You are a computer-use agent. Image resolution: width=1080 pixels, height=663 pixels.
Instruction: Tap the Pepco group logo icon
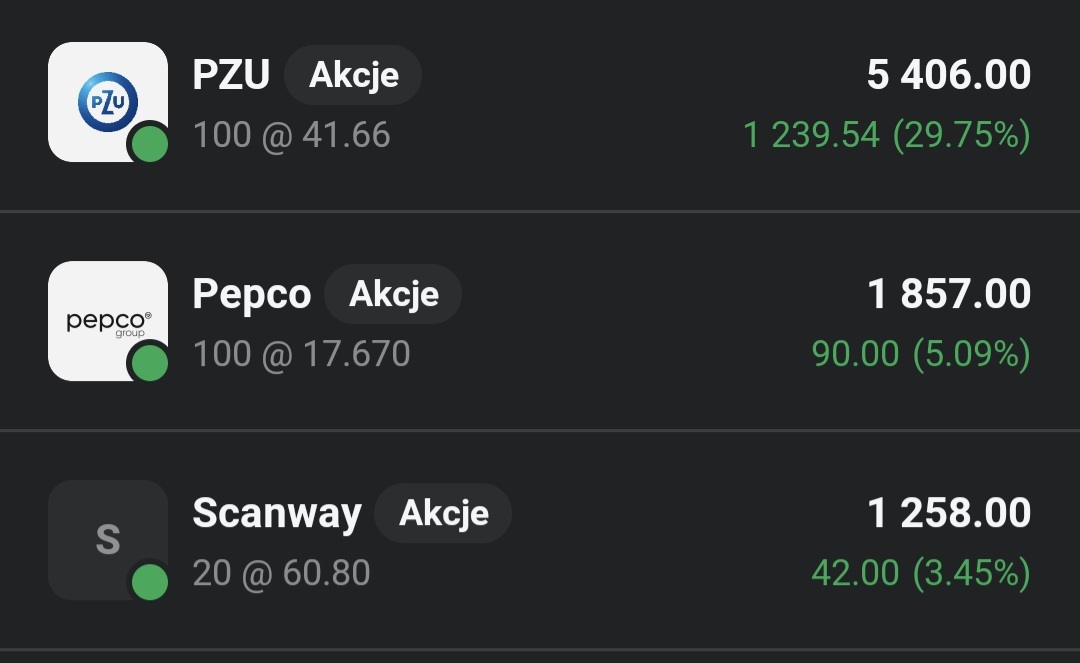pyautogui.click(x=107, y=320)
